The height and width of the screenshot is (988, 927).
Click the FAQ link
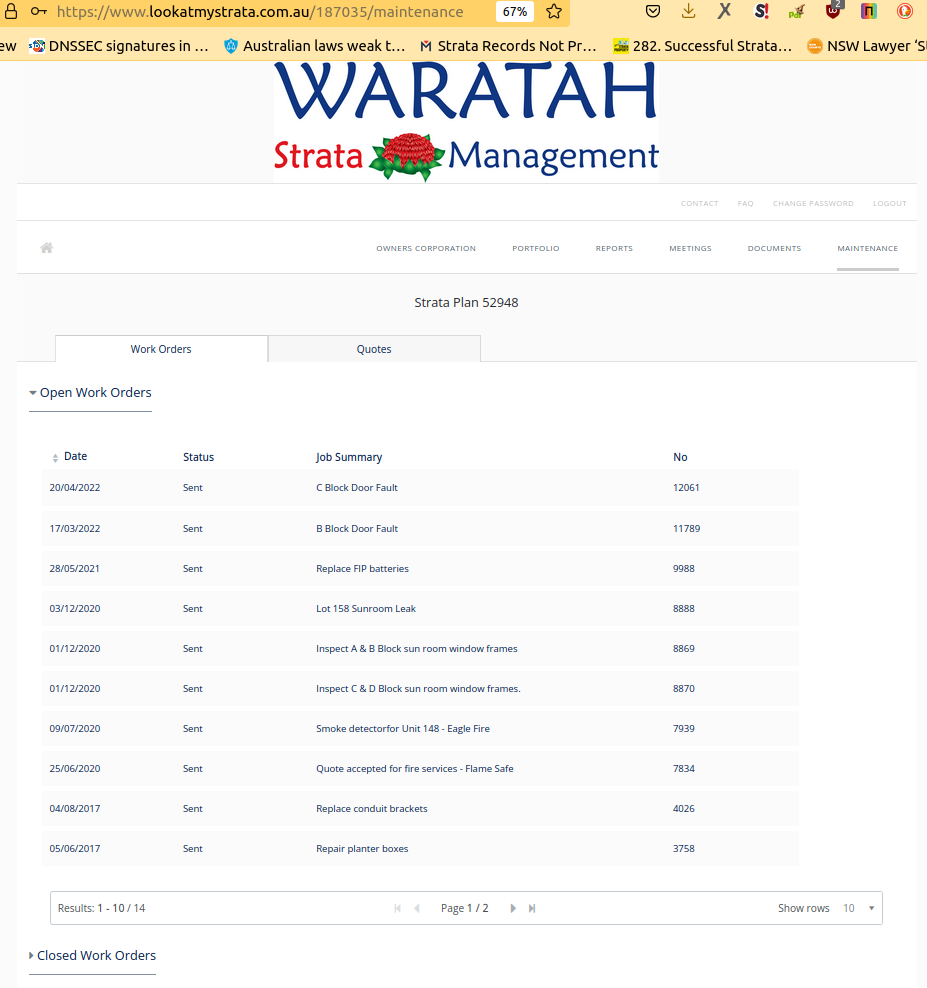[x=746, y=204]
